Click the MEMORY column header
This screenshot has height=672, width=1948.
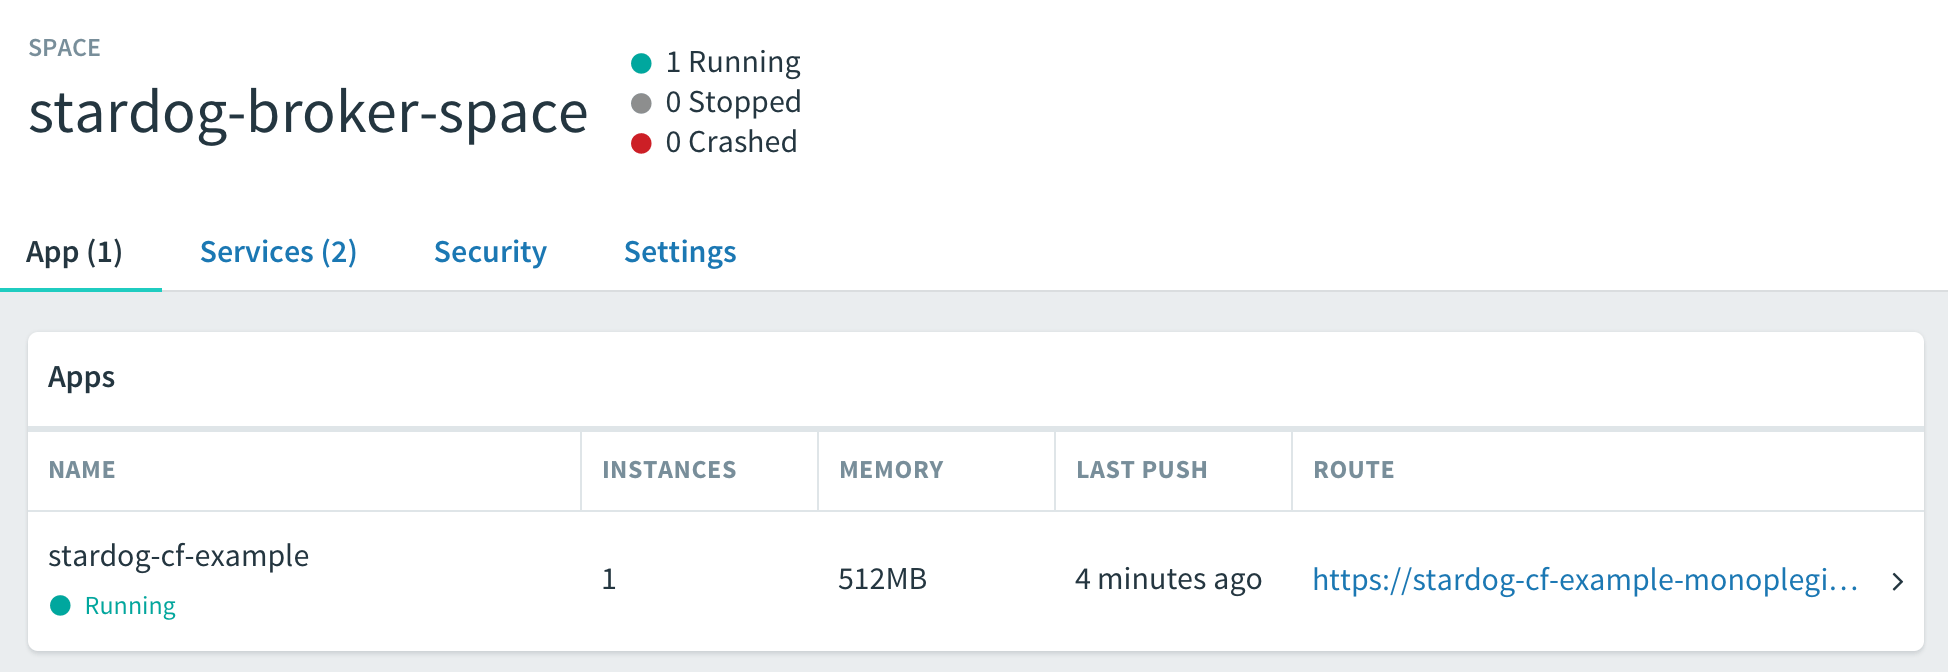[891, 470]
